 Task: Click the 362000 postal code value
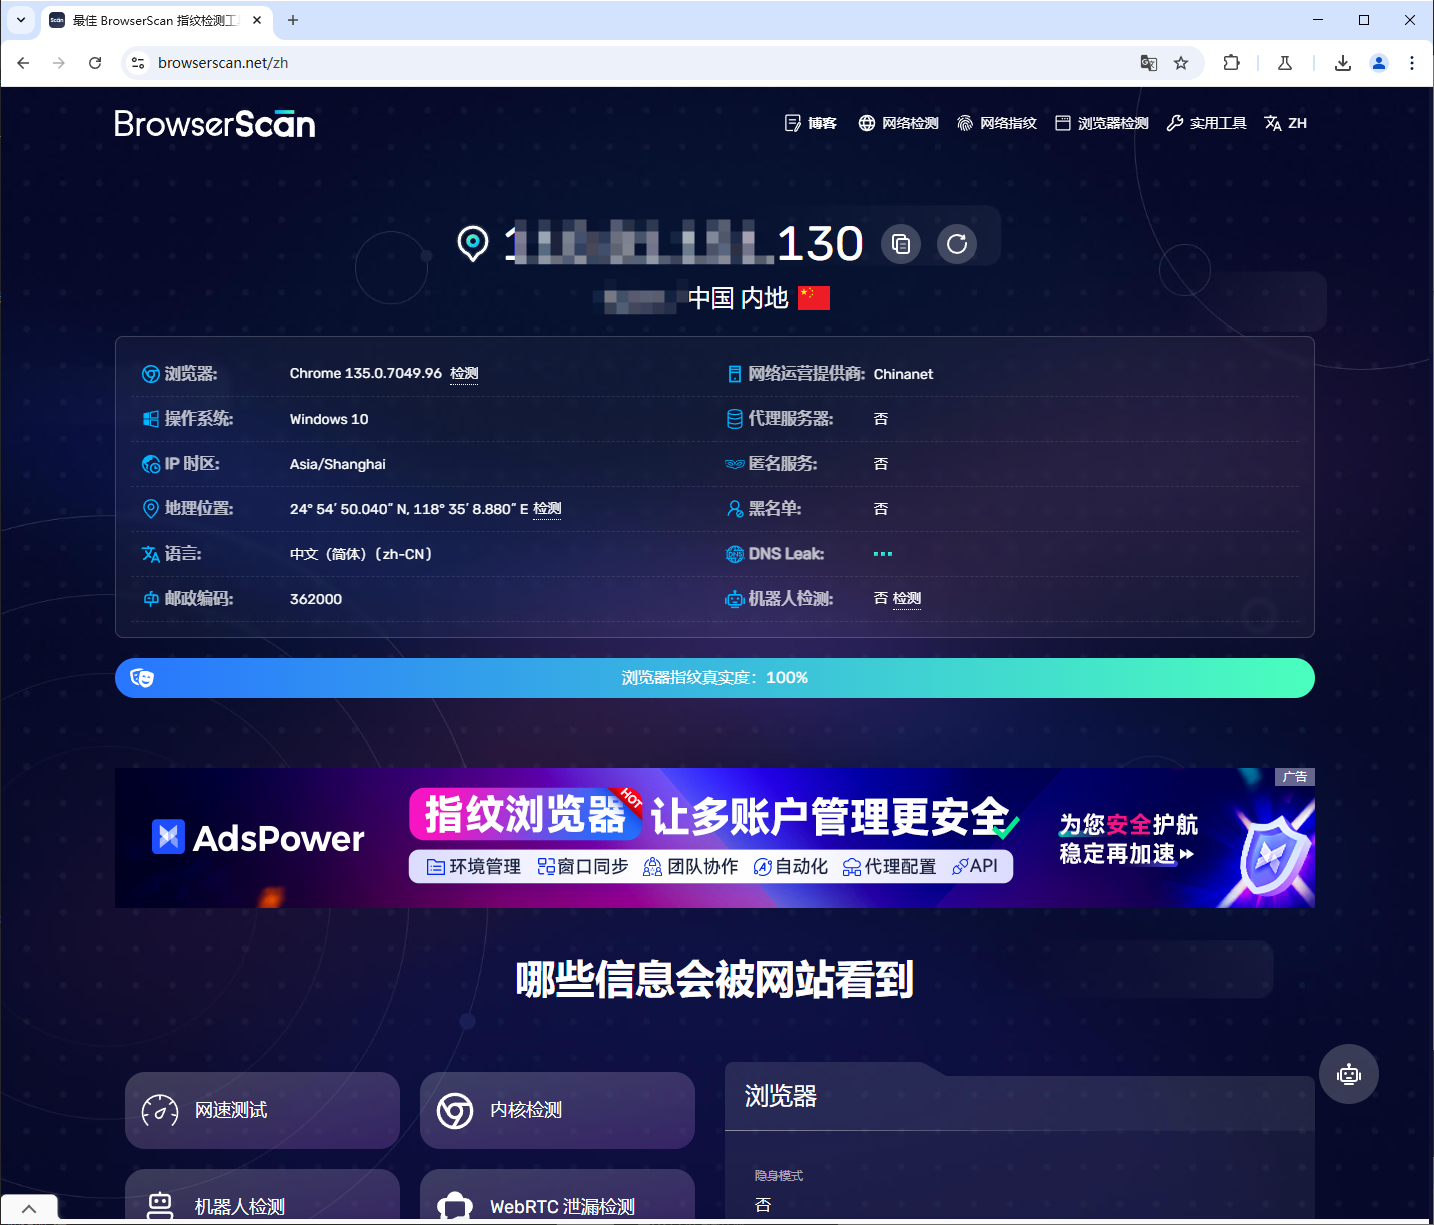[316, 599]
